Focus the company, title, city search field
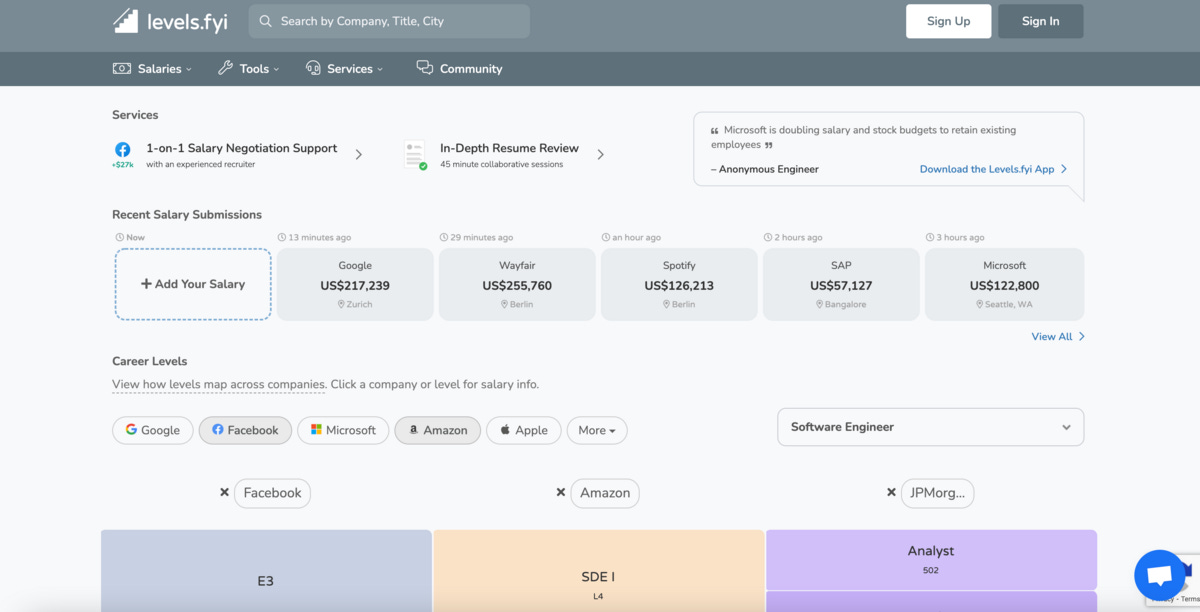Image resolution: width=1200 pixels, height=612 pixels. [389, 21]
